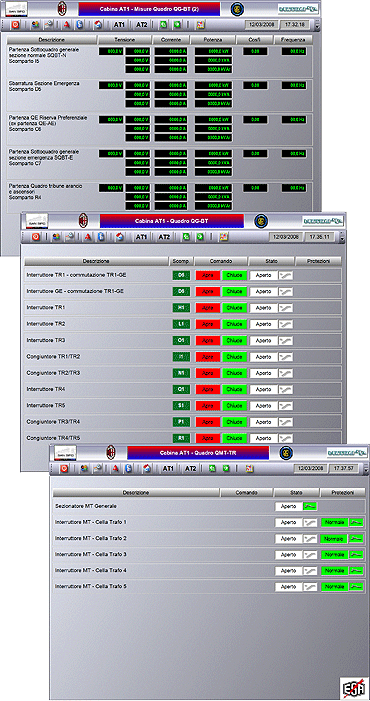Click Potenza column header in Misure window

[213, 40]
